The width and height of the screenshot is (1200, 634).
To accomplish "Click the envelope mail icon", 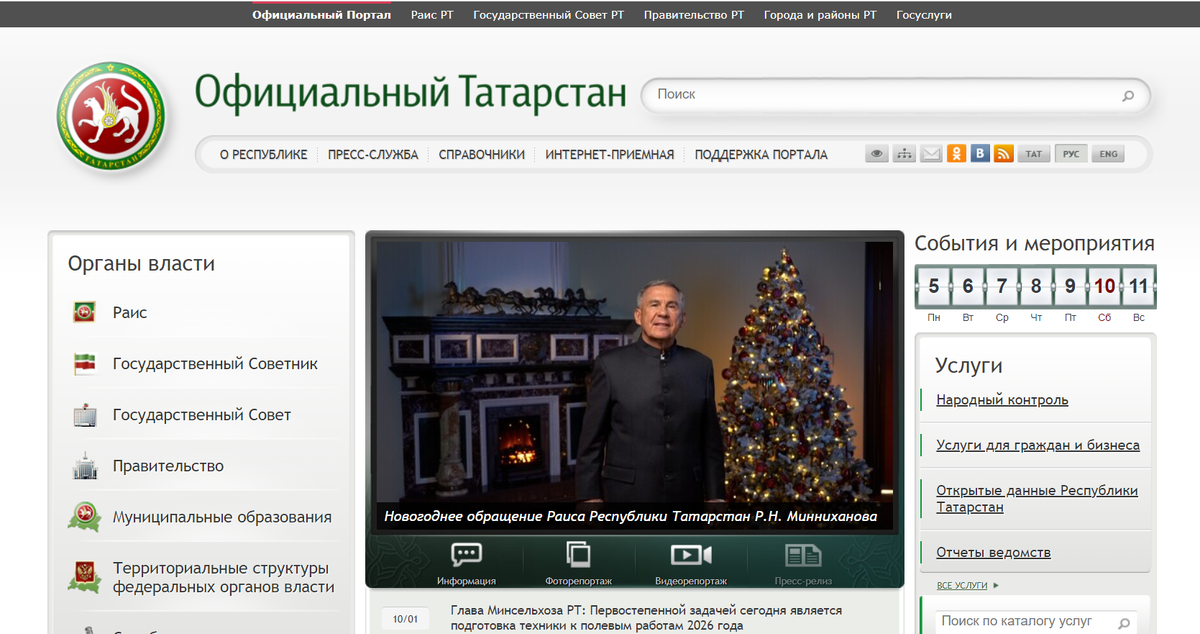I will click(x=931, y=154).
